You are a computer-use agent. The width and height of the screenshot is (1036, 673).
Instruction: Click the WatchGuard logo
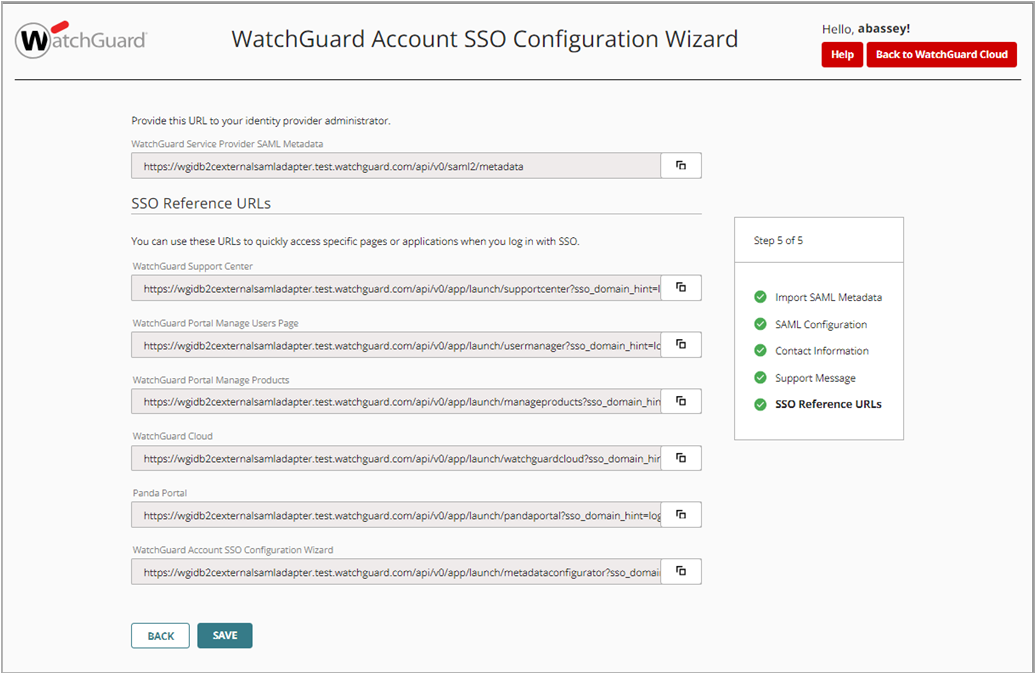[x=82, y=40]
